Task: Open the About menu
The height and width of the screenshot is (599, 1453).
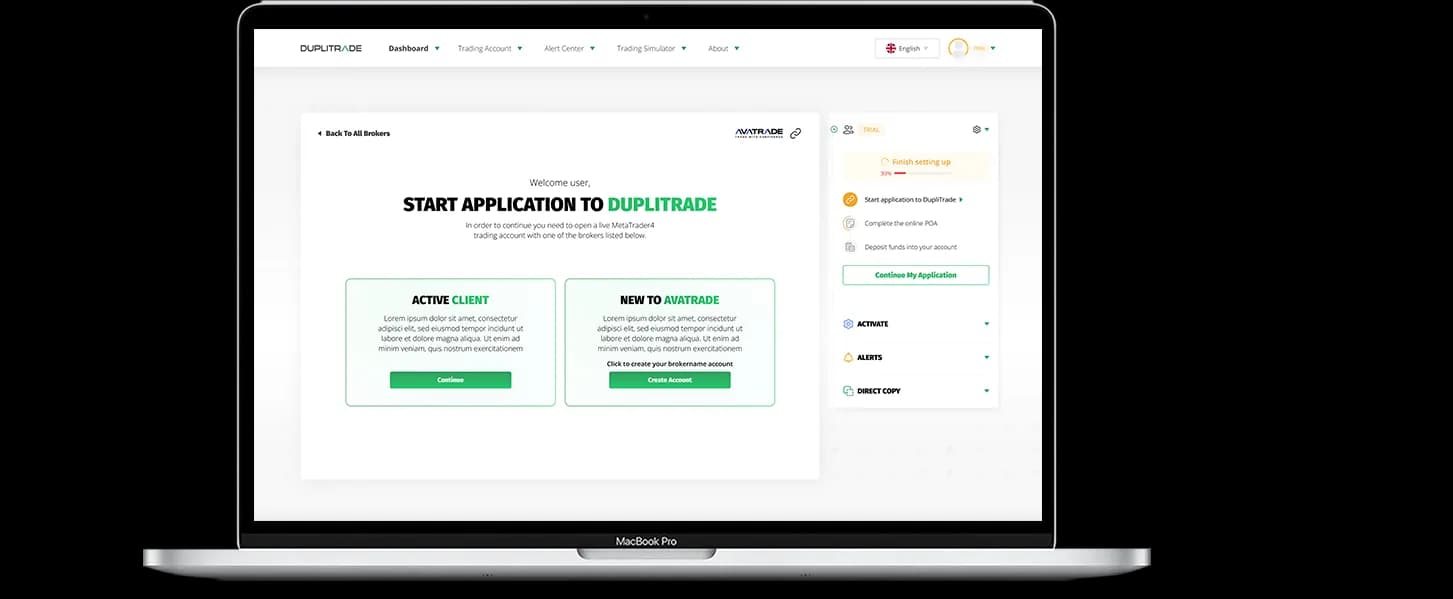Action: tap(724, 48)
